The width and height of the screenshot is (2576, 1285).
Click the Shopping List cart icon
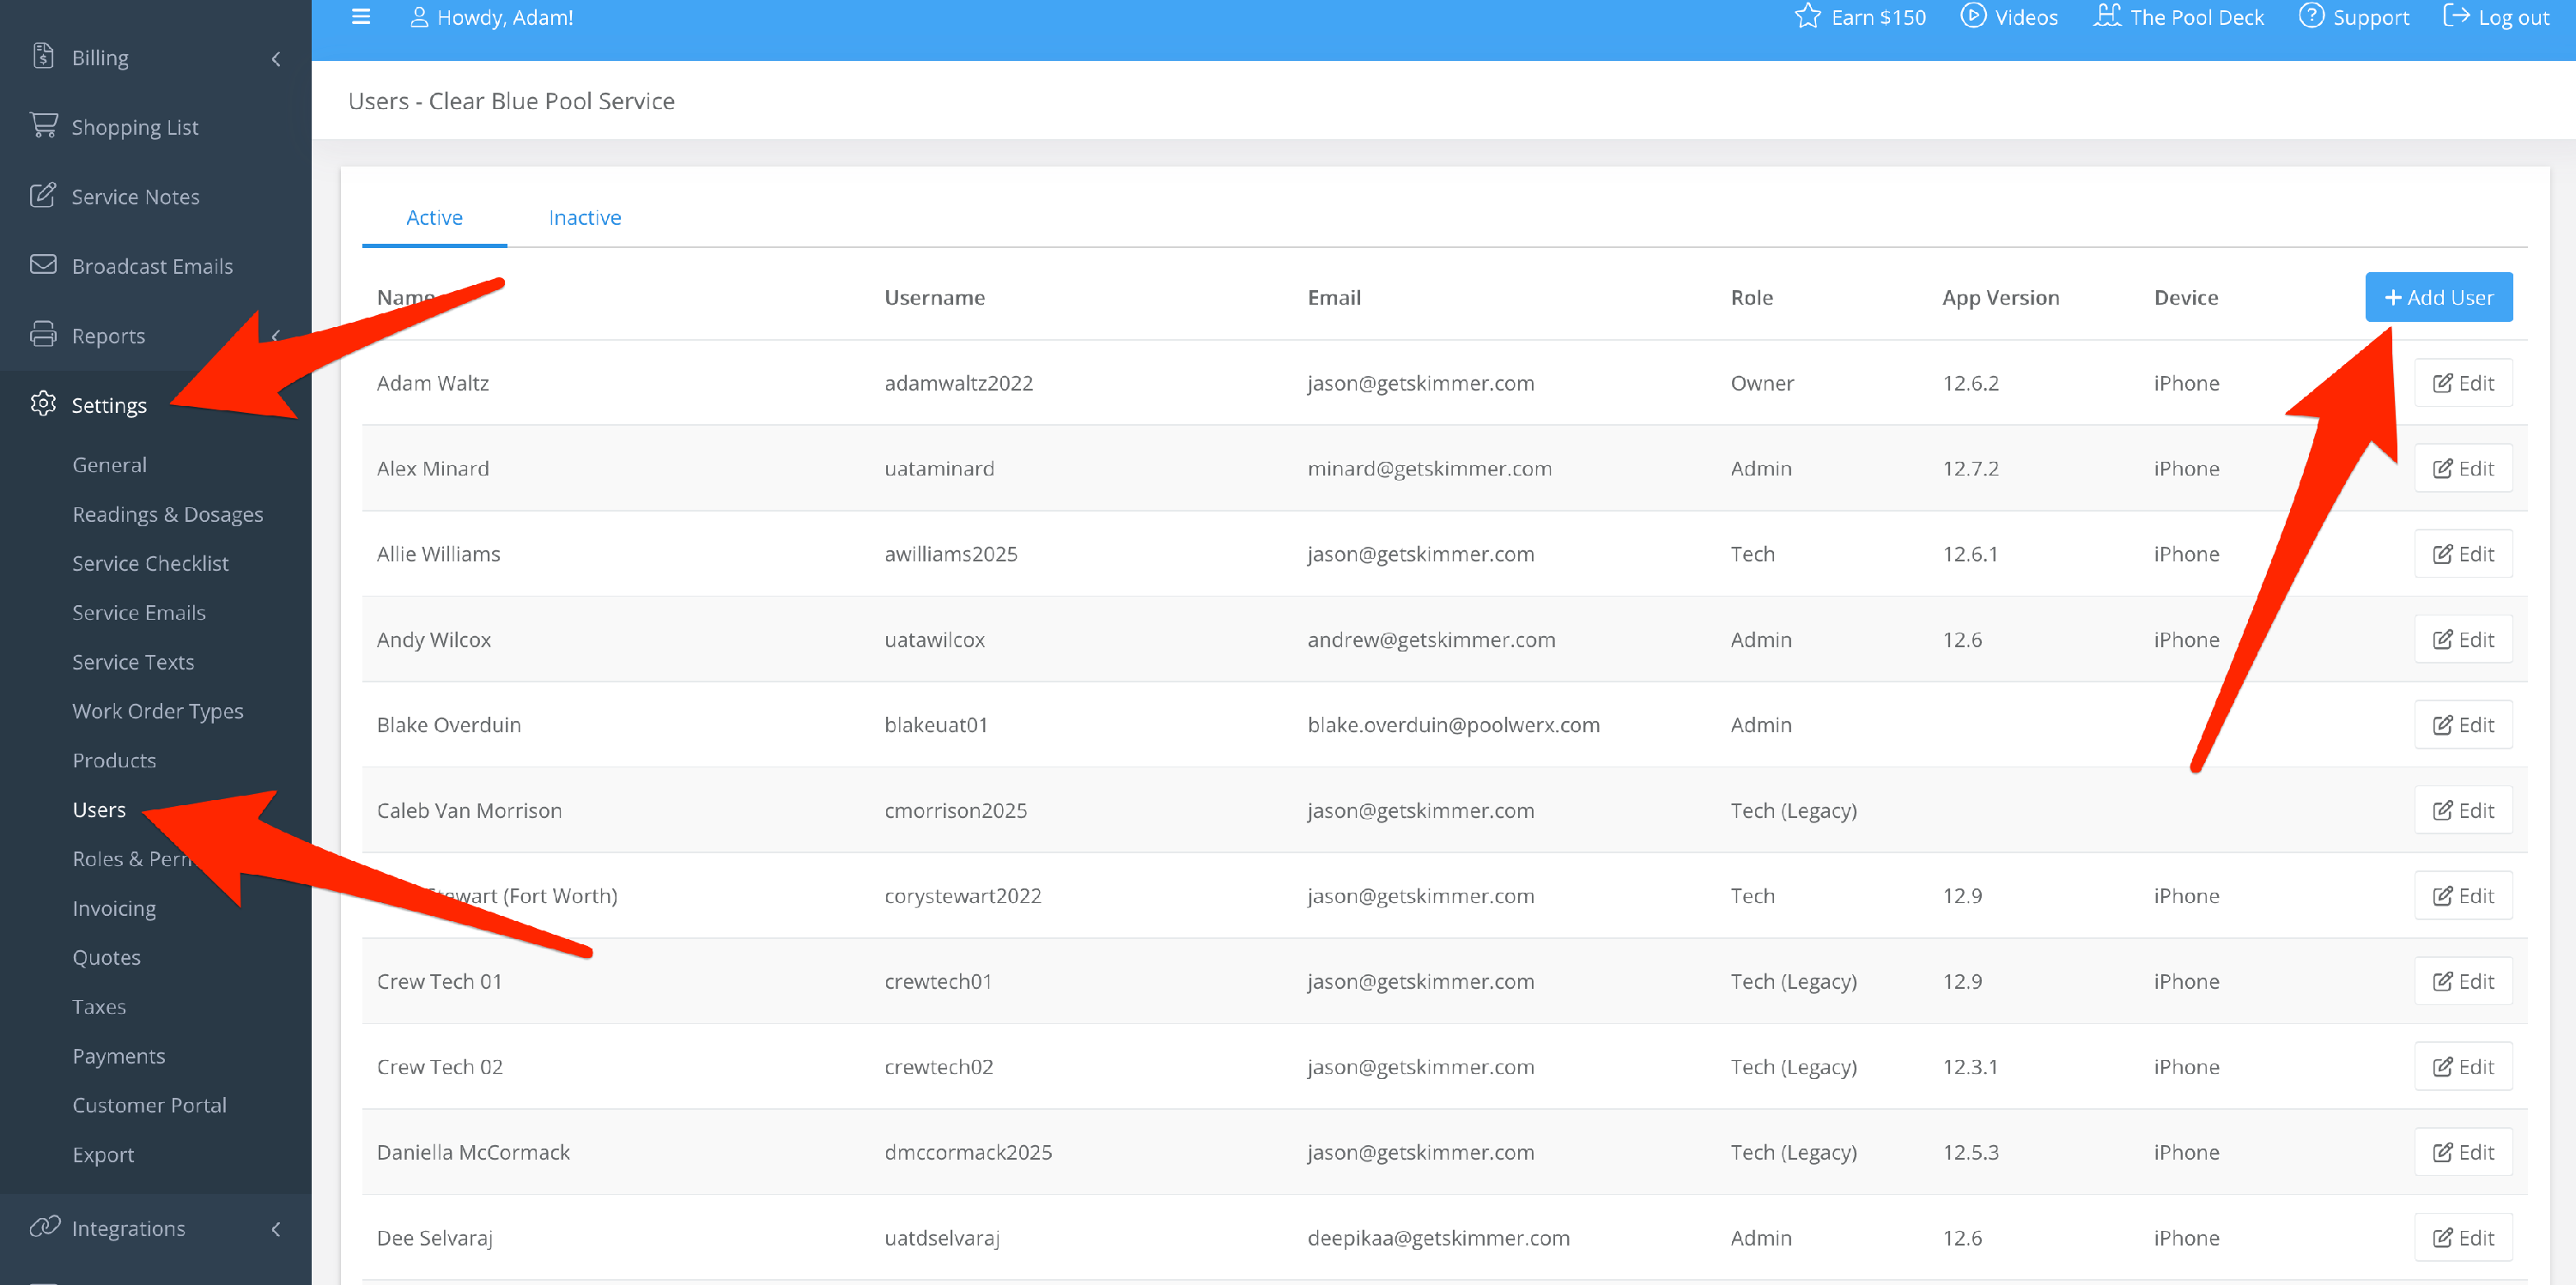(43, 126)
